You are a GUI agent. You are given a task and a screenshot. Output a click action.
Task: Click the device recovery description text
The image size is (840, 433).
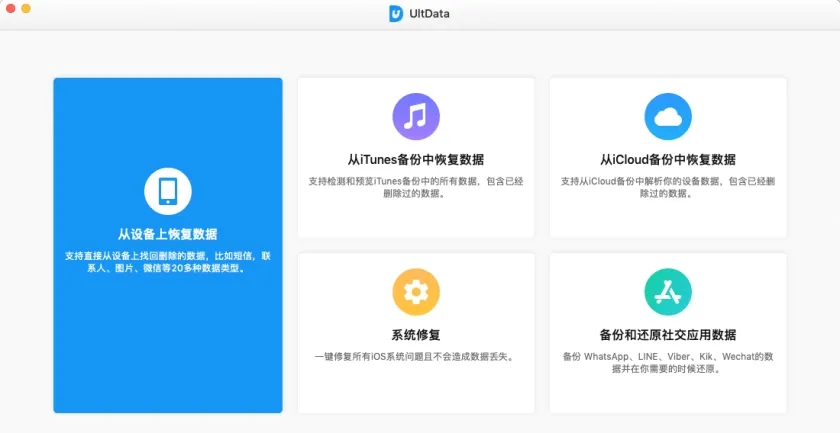click(x=167, y=262)
